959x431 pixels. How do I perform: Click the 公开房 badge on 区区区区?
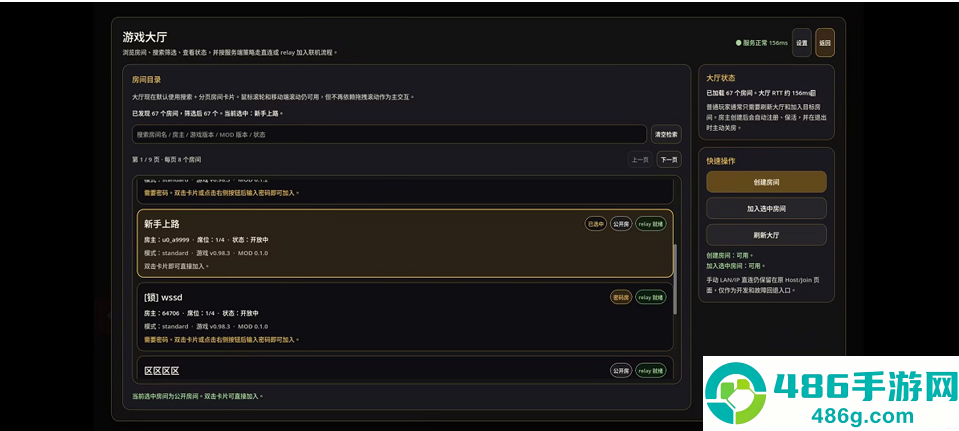(x=621, y=370)
